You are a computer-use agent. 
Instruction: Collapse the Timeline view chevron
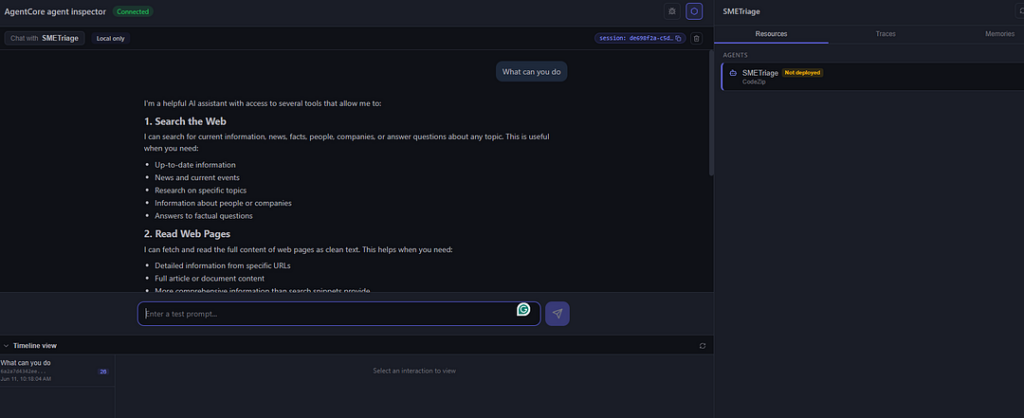point(6,346)
